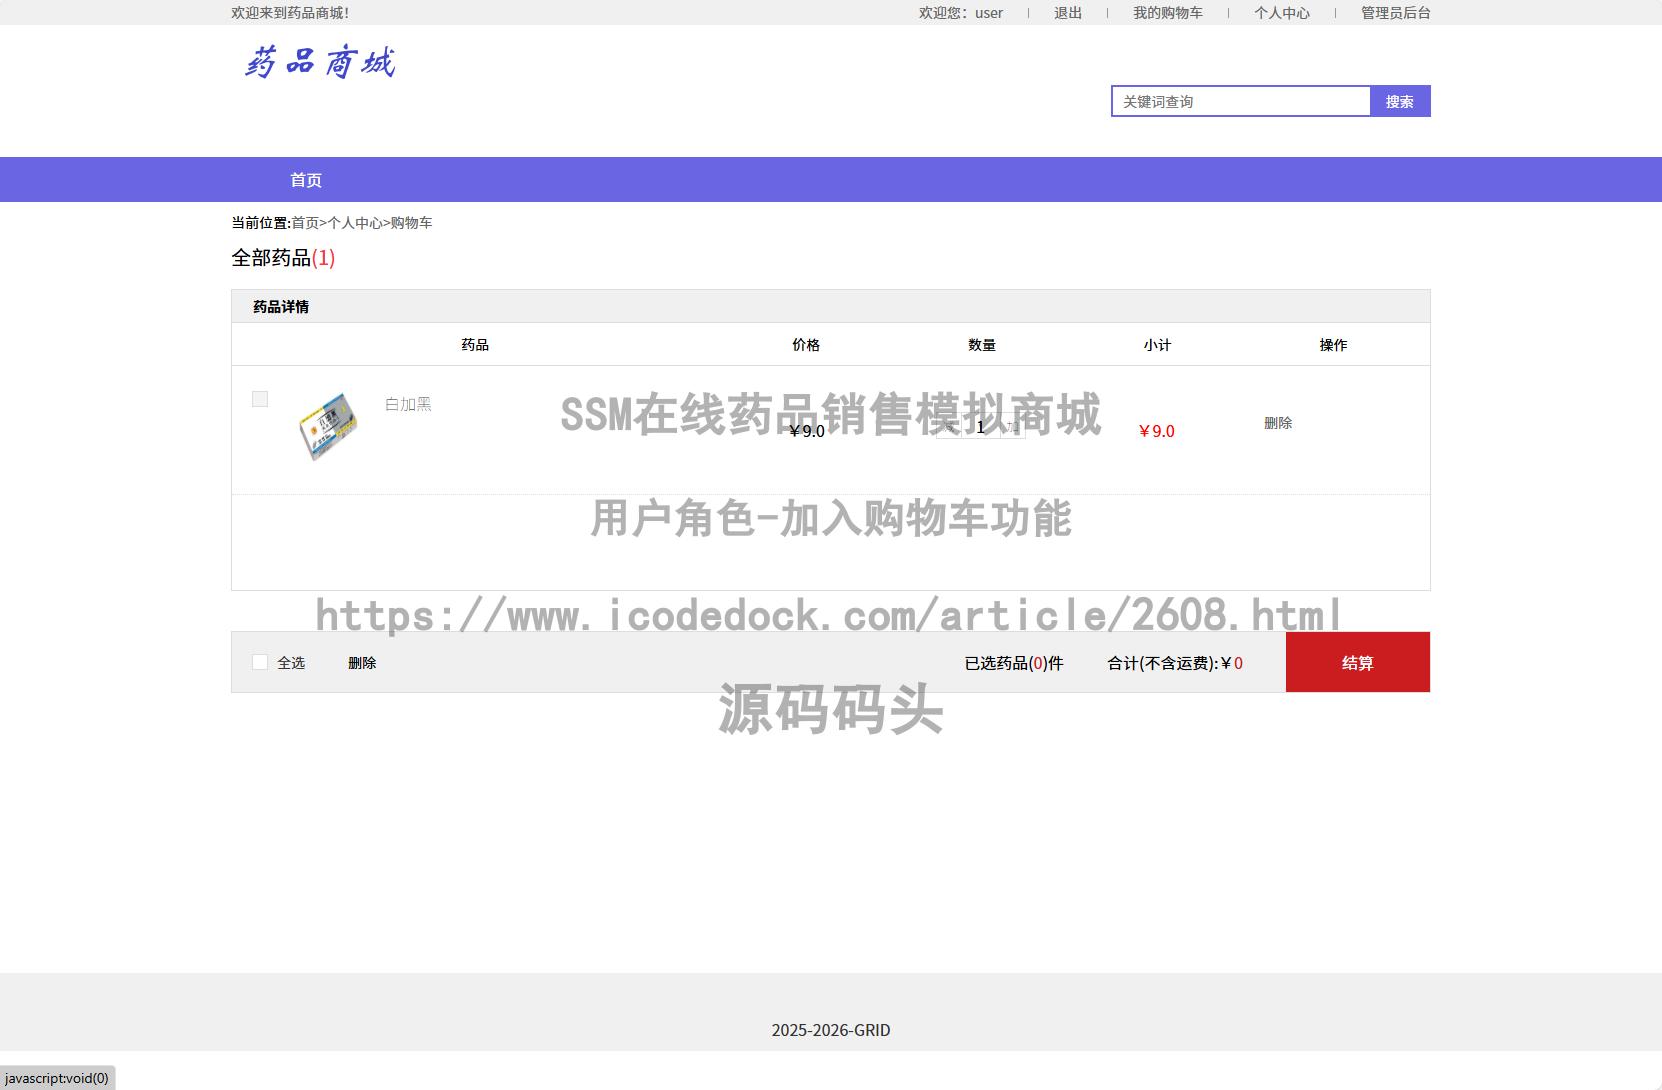Click 删除 next to 全选 to remove selected

coord(361,662)
